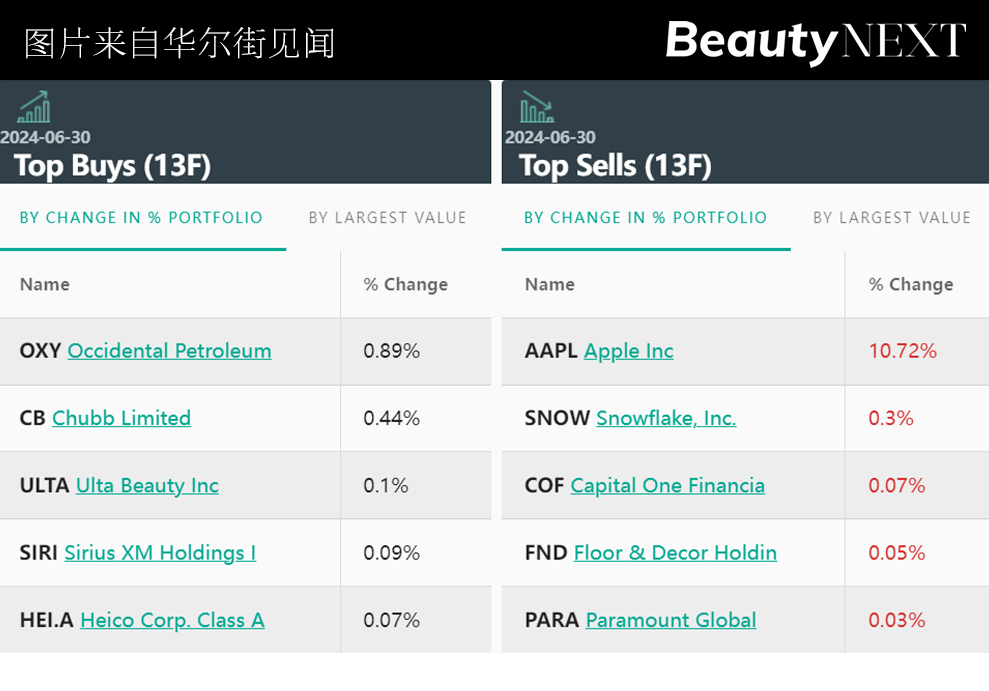Click the Top Sells falling chart icon
This screenshot has width=989, height=691.
(537, 107)
